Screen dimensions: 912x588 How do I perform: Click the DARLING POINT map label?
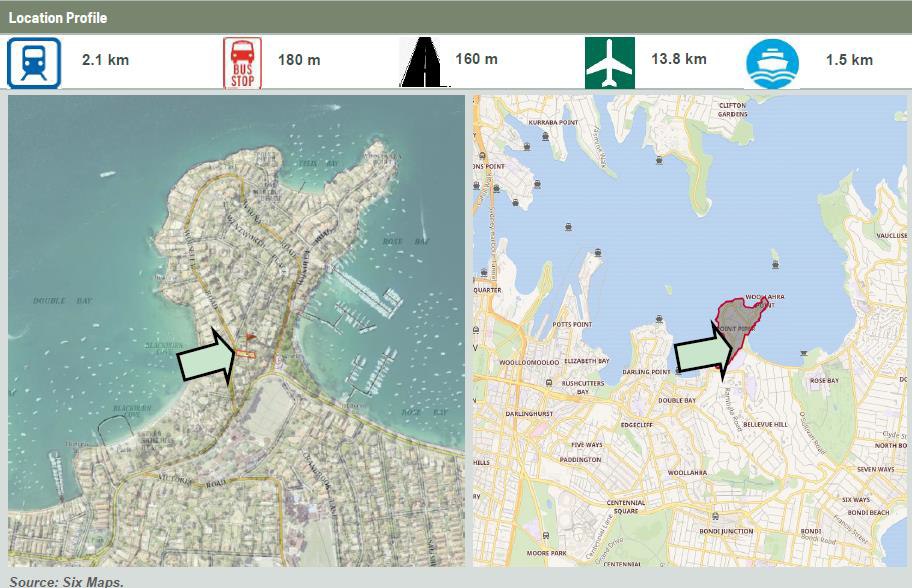pyautogui.click(x=646, y=372)
